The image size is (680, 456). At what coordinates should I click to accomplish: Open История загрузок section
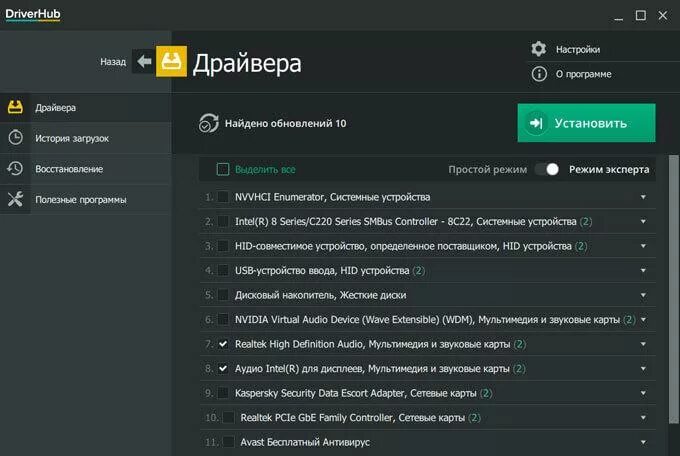[86, 138]
